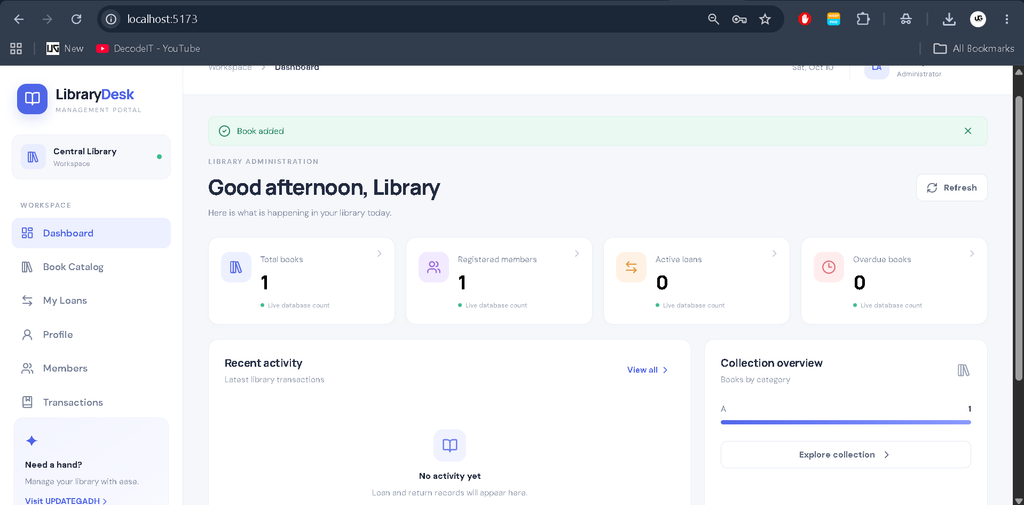Viewport: 1024px width, 505px height.
Task: Open the browser apps grid icon
Action: (16, 48)
